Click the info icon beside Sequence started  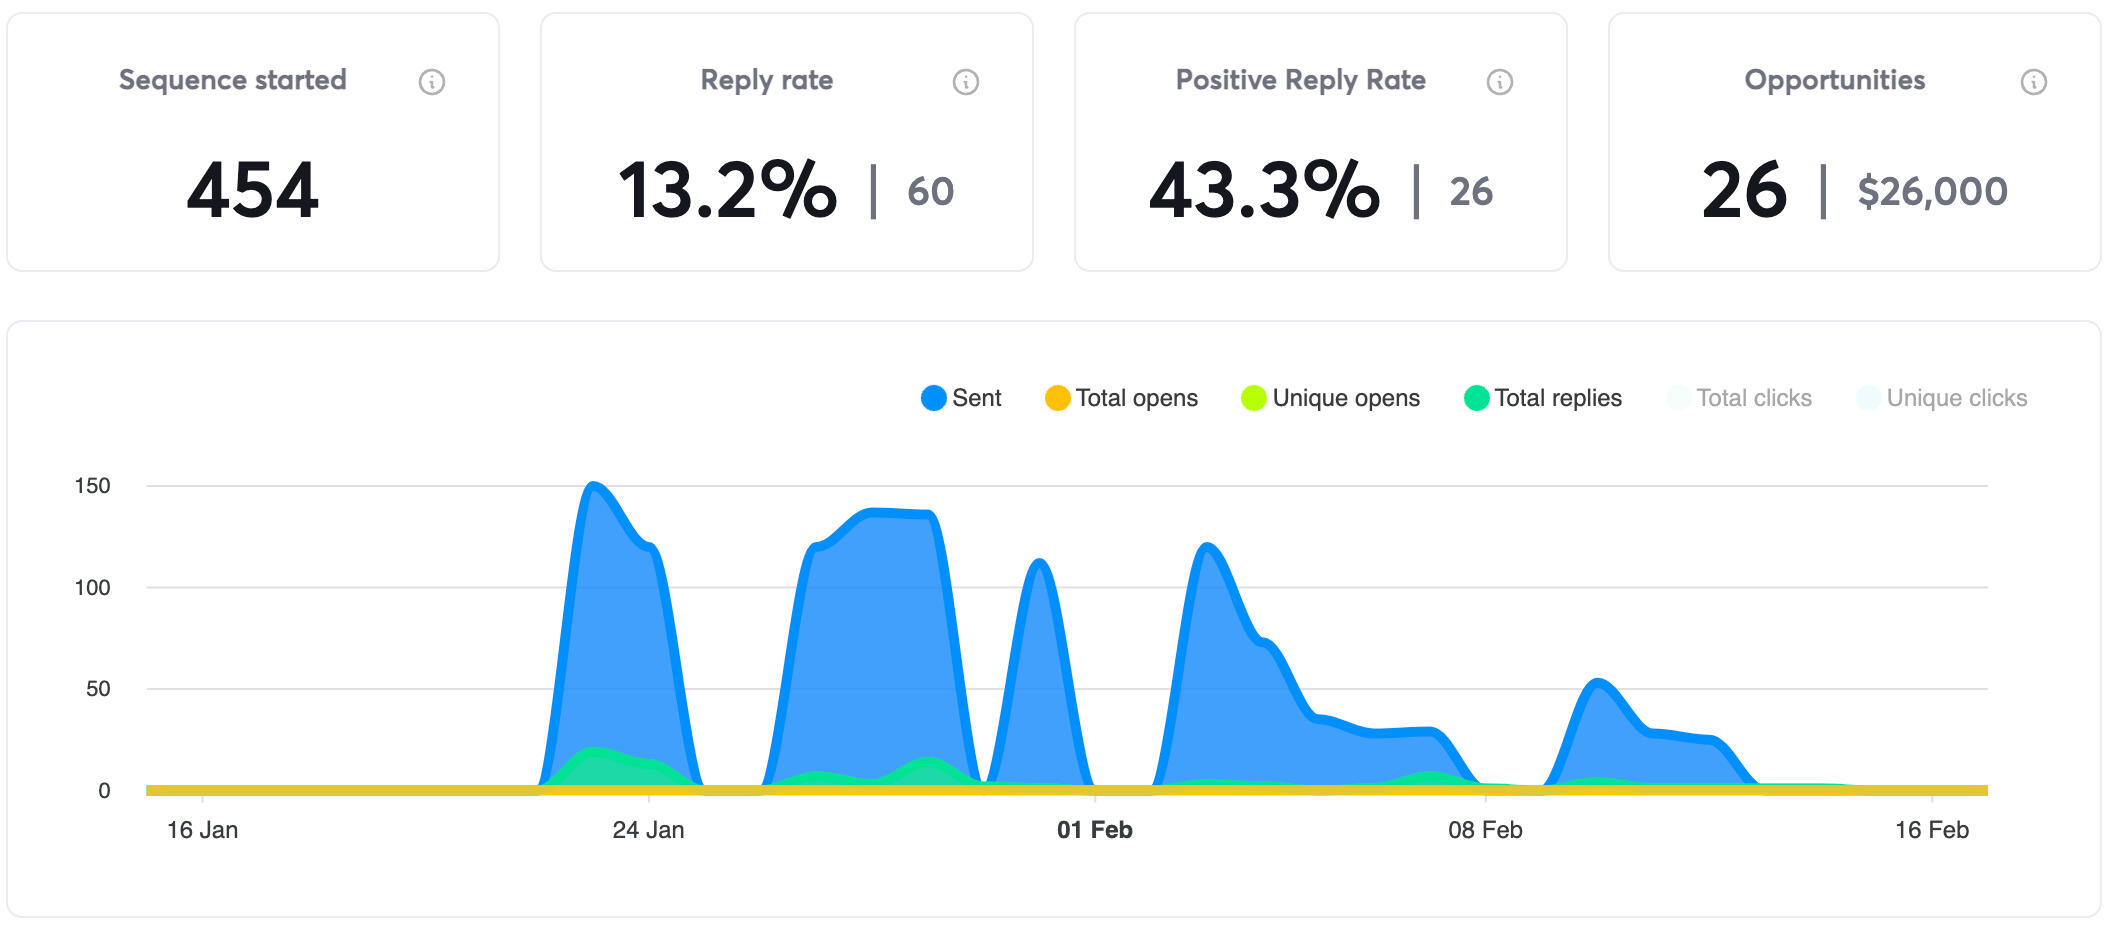point(432,82)
